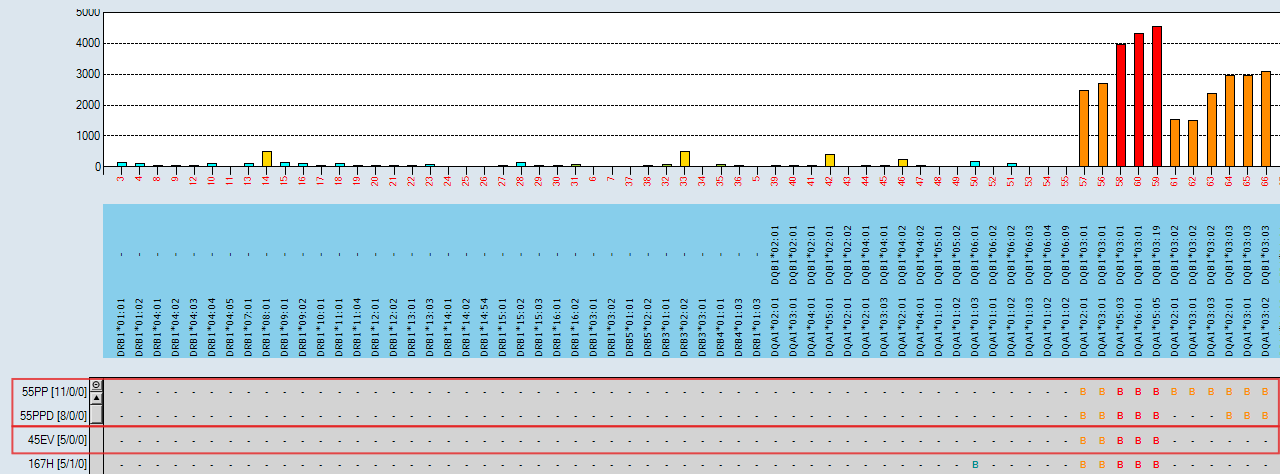Click the DRB1*08:01 allele label
This screenshot has width=1280, height=474.
[x=267, y=326]
